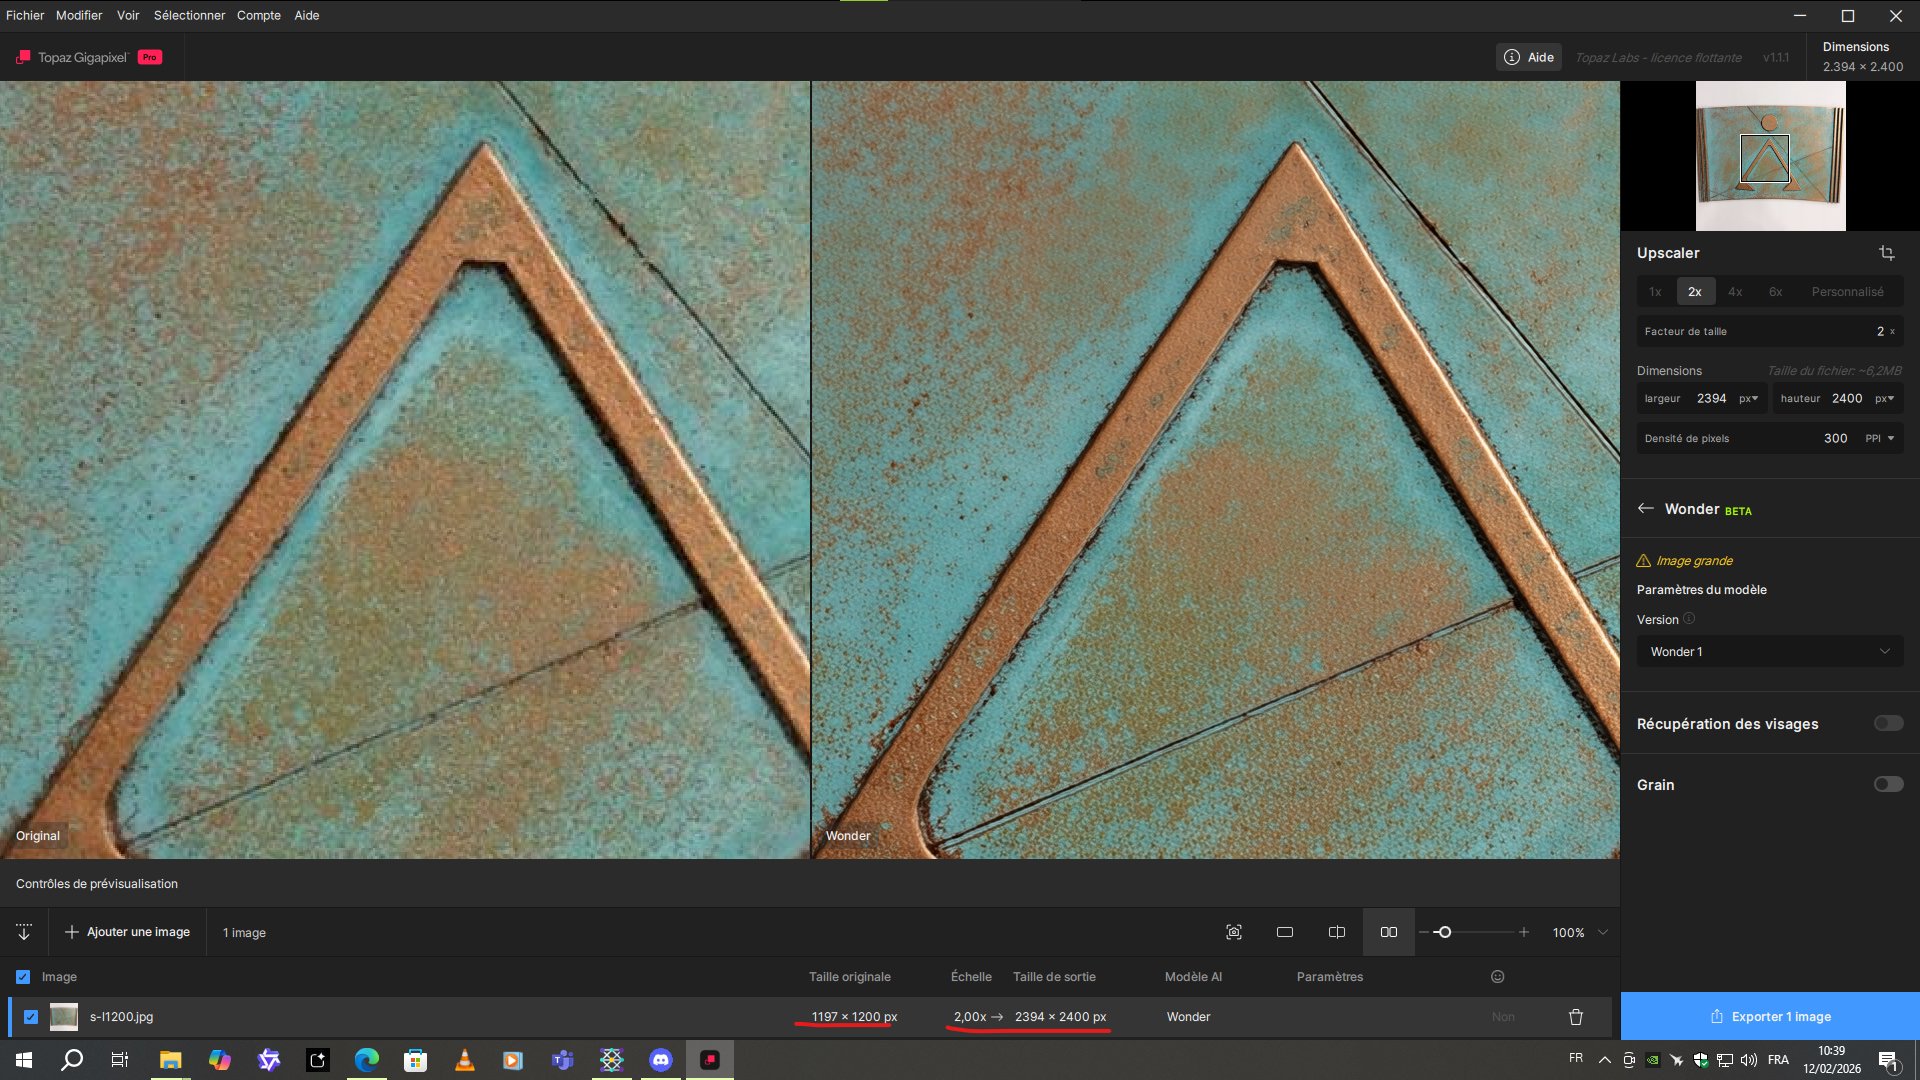The height and width of the screenshot is (1080, 1920).
Task: Expand the 100% zoom level dropdown
Action: (x=1603, y=932)
